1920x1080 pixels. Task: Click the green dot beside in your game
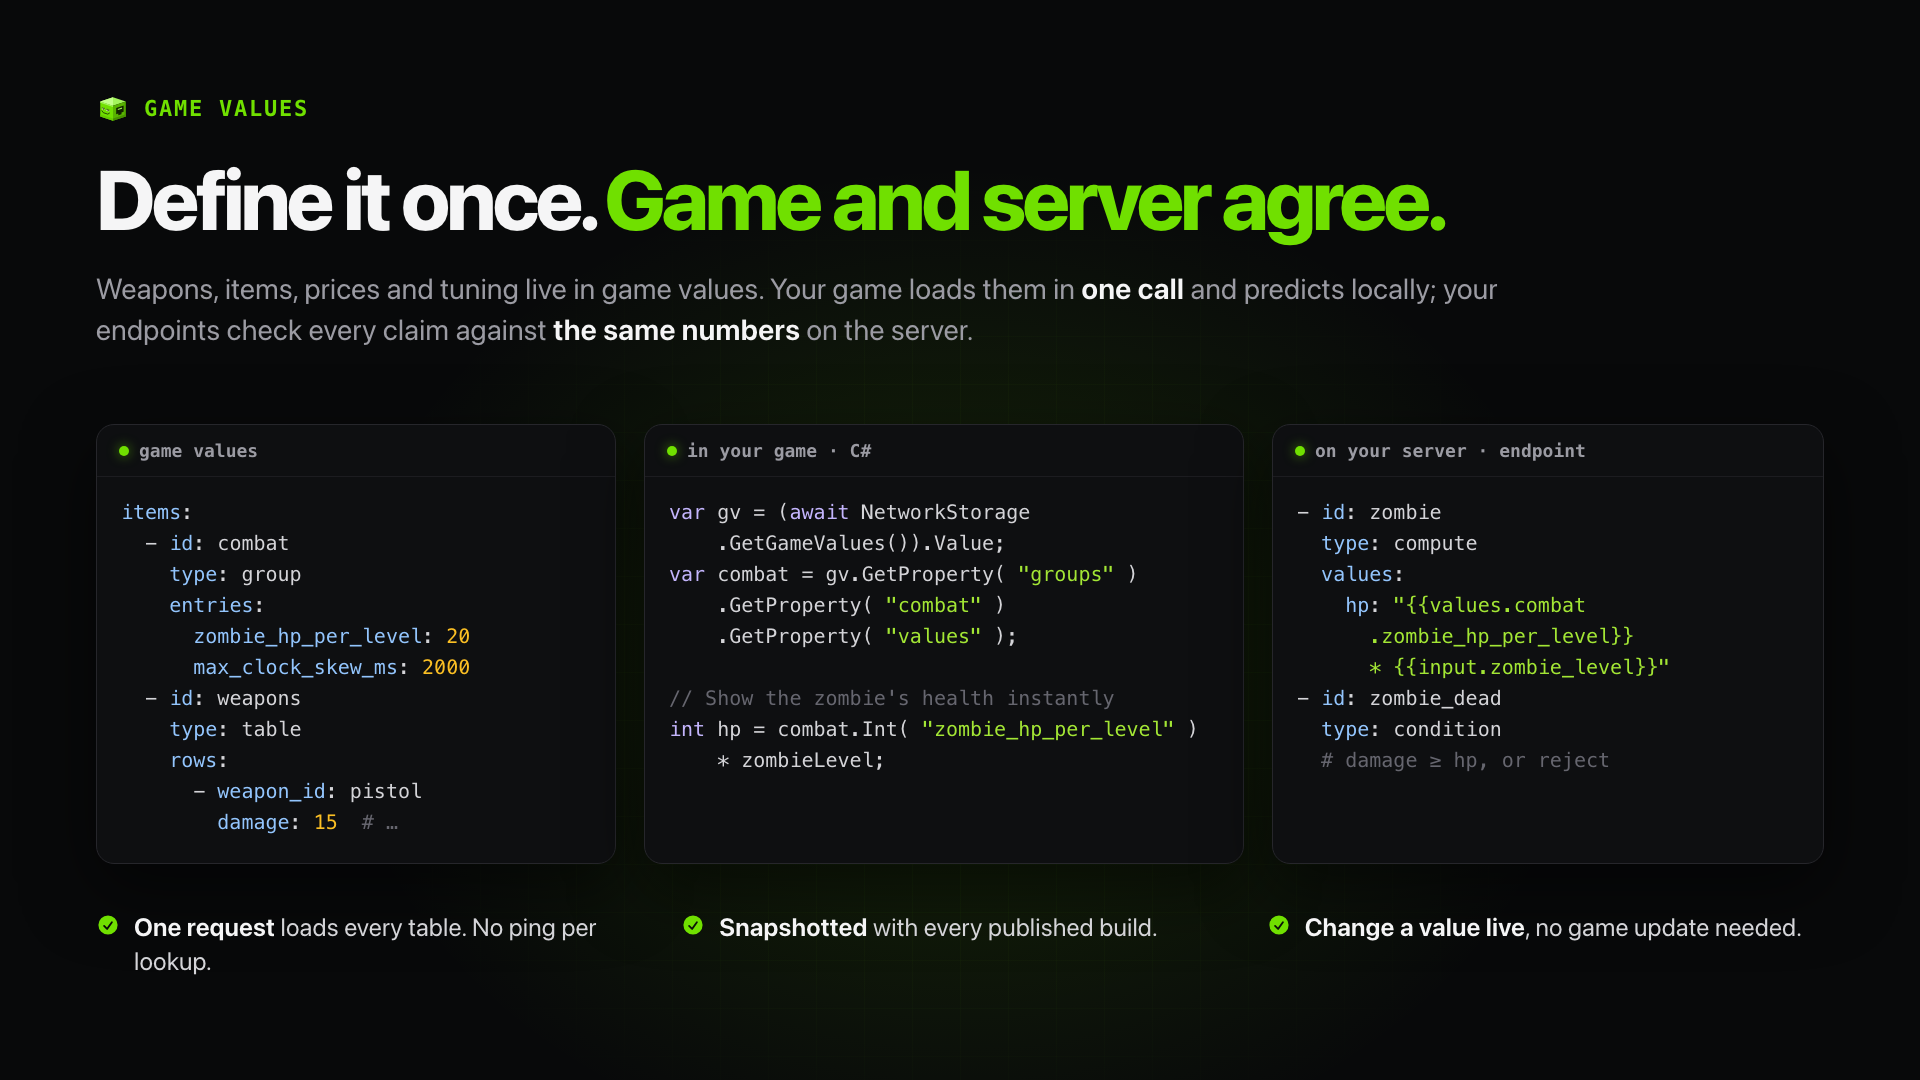(x=672, y=451)
